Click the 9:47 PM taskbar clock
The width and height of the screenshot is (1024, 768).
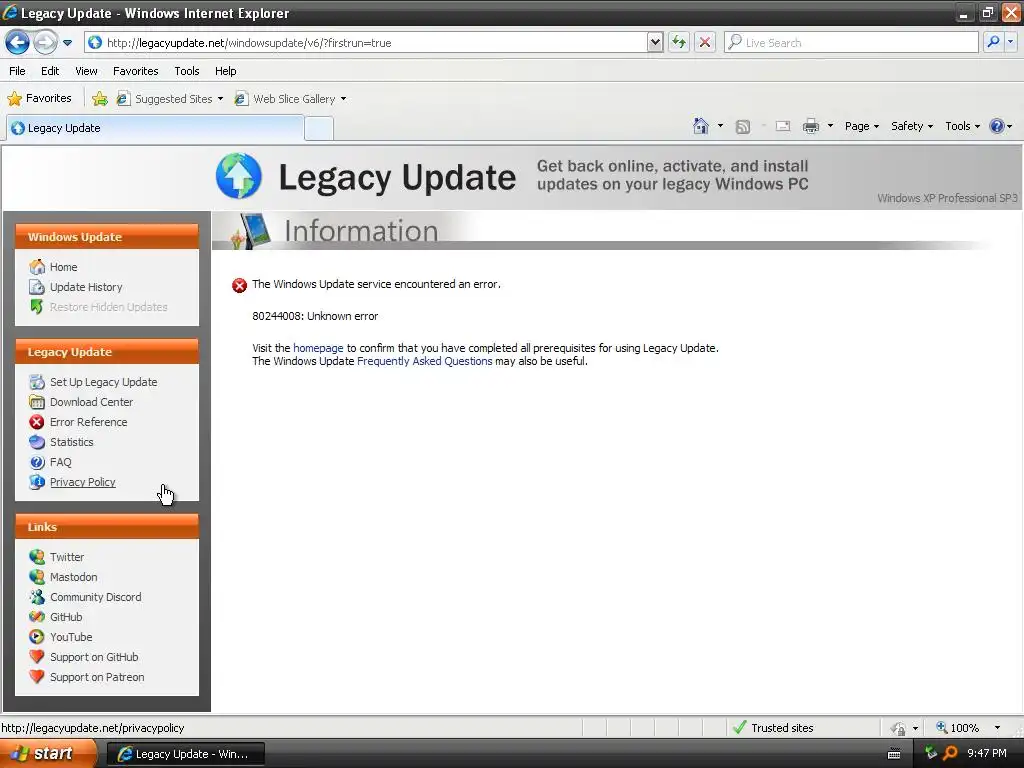pos(987,754)
